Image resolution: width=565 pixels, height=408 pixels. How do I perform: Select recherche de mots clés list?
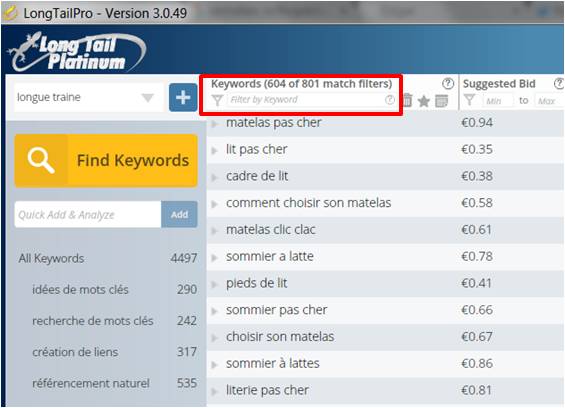[93, 321]
